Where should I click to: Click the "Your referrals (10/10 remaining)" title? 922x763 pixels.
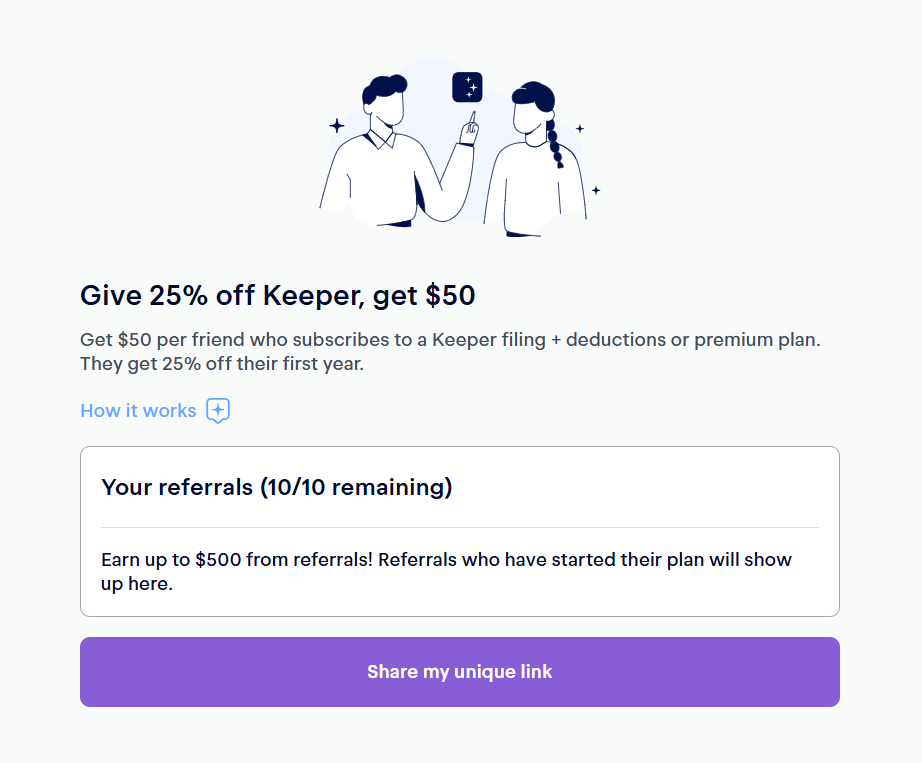click(x=277, y=488)
